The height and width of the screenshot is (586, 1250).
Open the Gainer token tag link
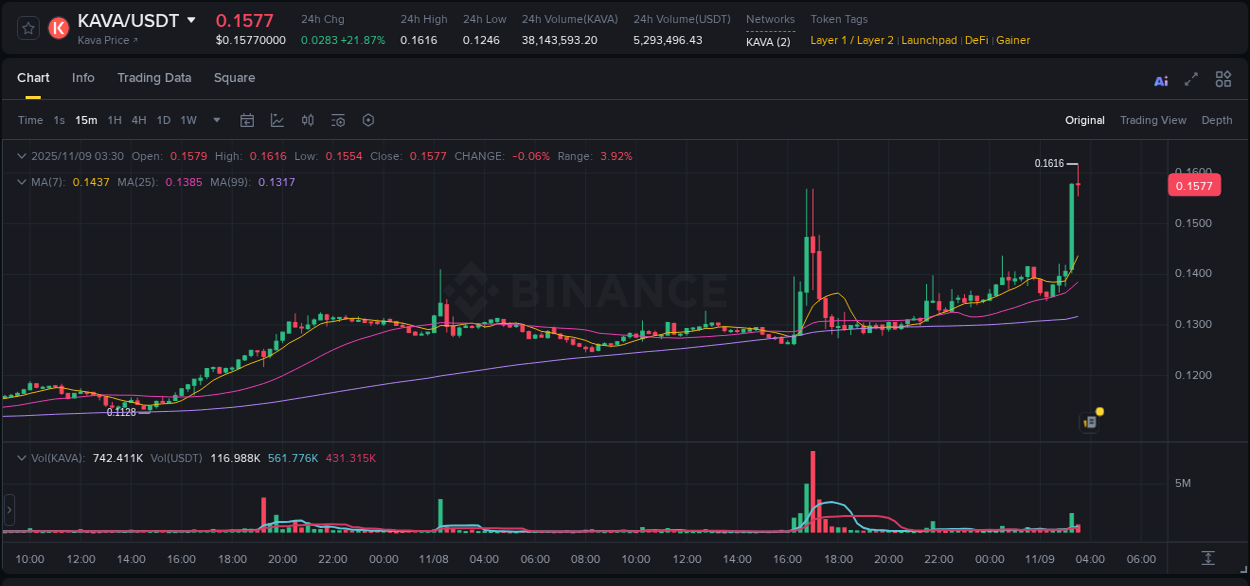(x=1013, y=40)
